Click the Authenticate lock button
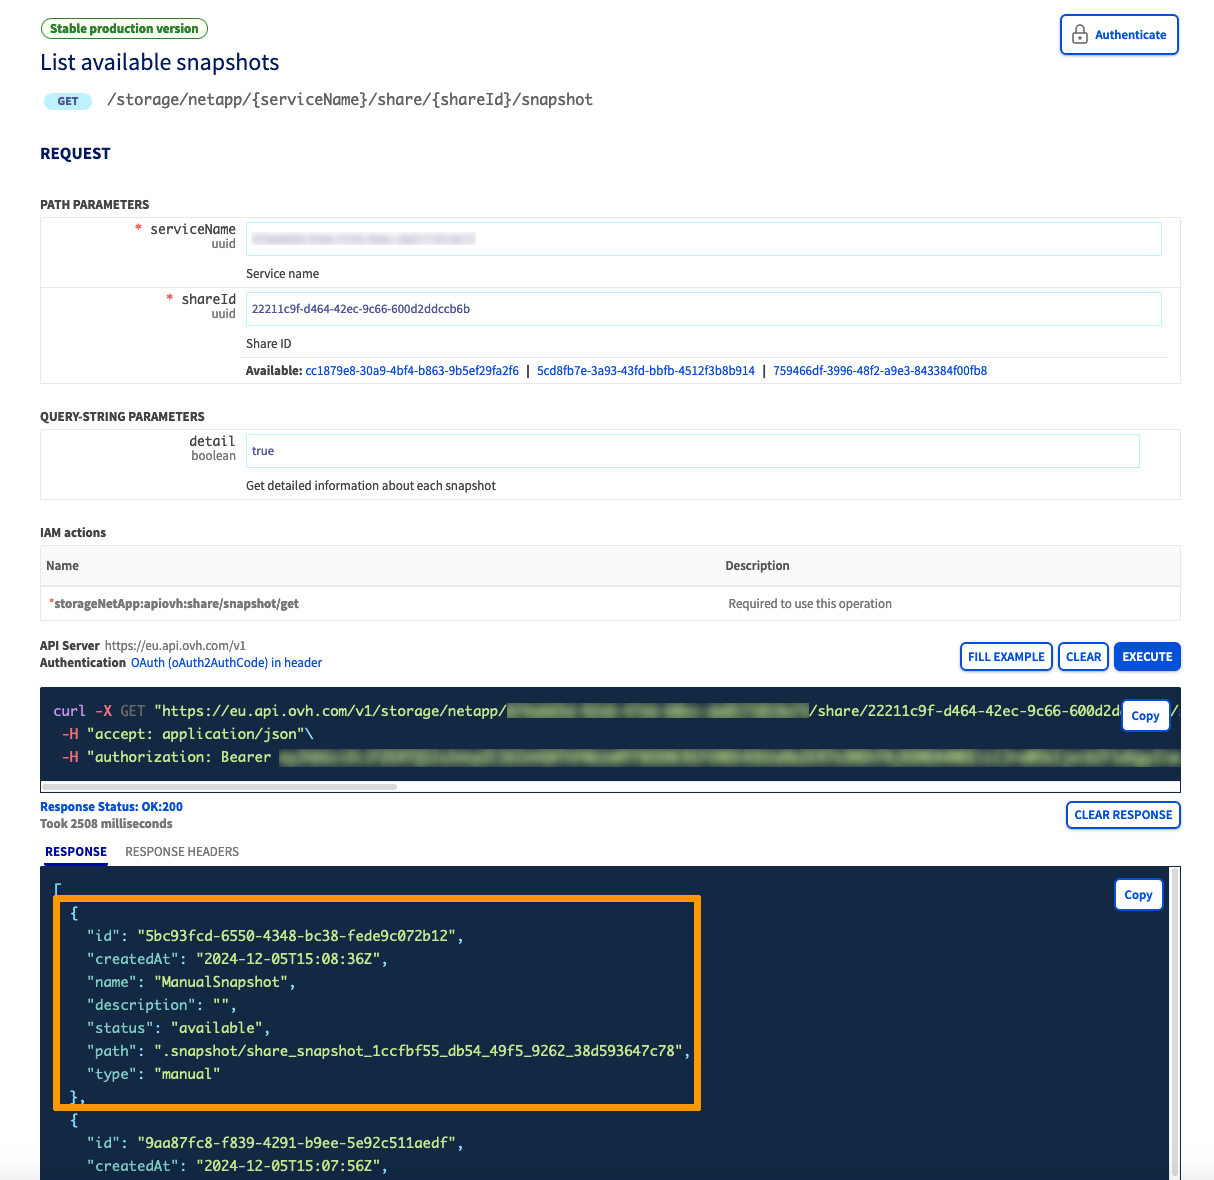This screenshot has height=1180, width=1214. 1119,35
